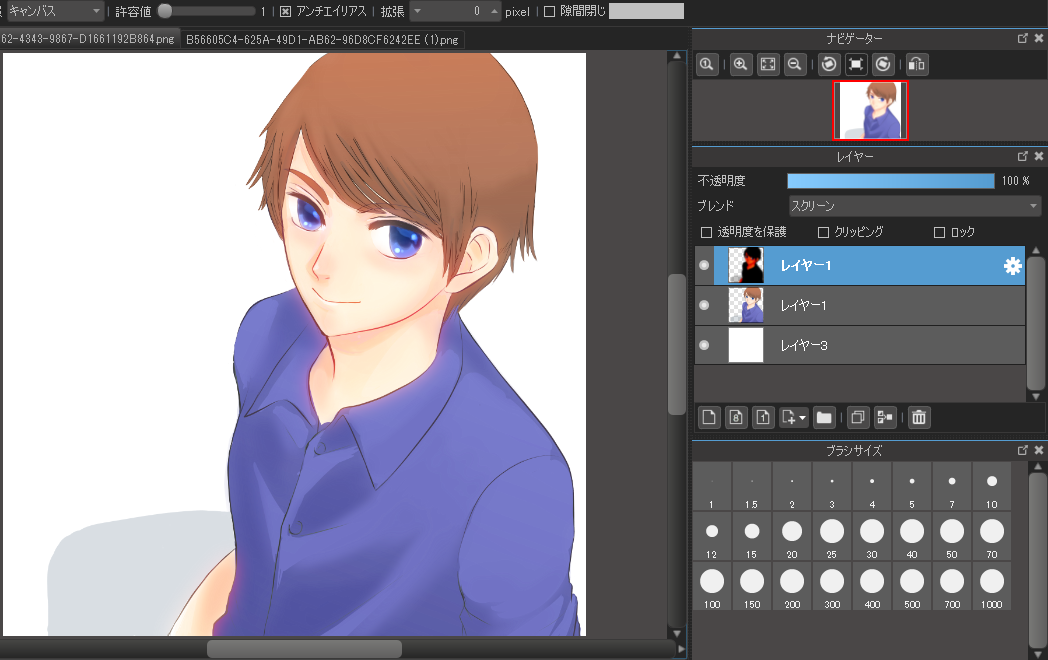Enable the クリッピング checkbox
Viewport: 1048px width, 660px height.
824,232
